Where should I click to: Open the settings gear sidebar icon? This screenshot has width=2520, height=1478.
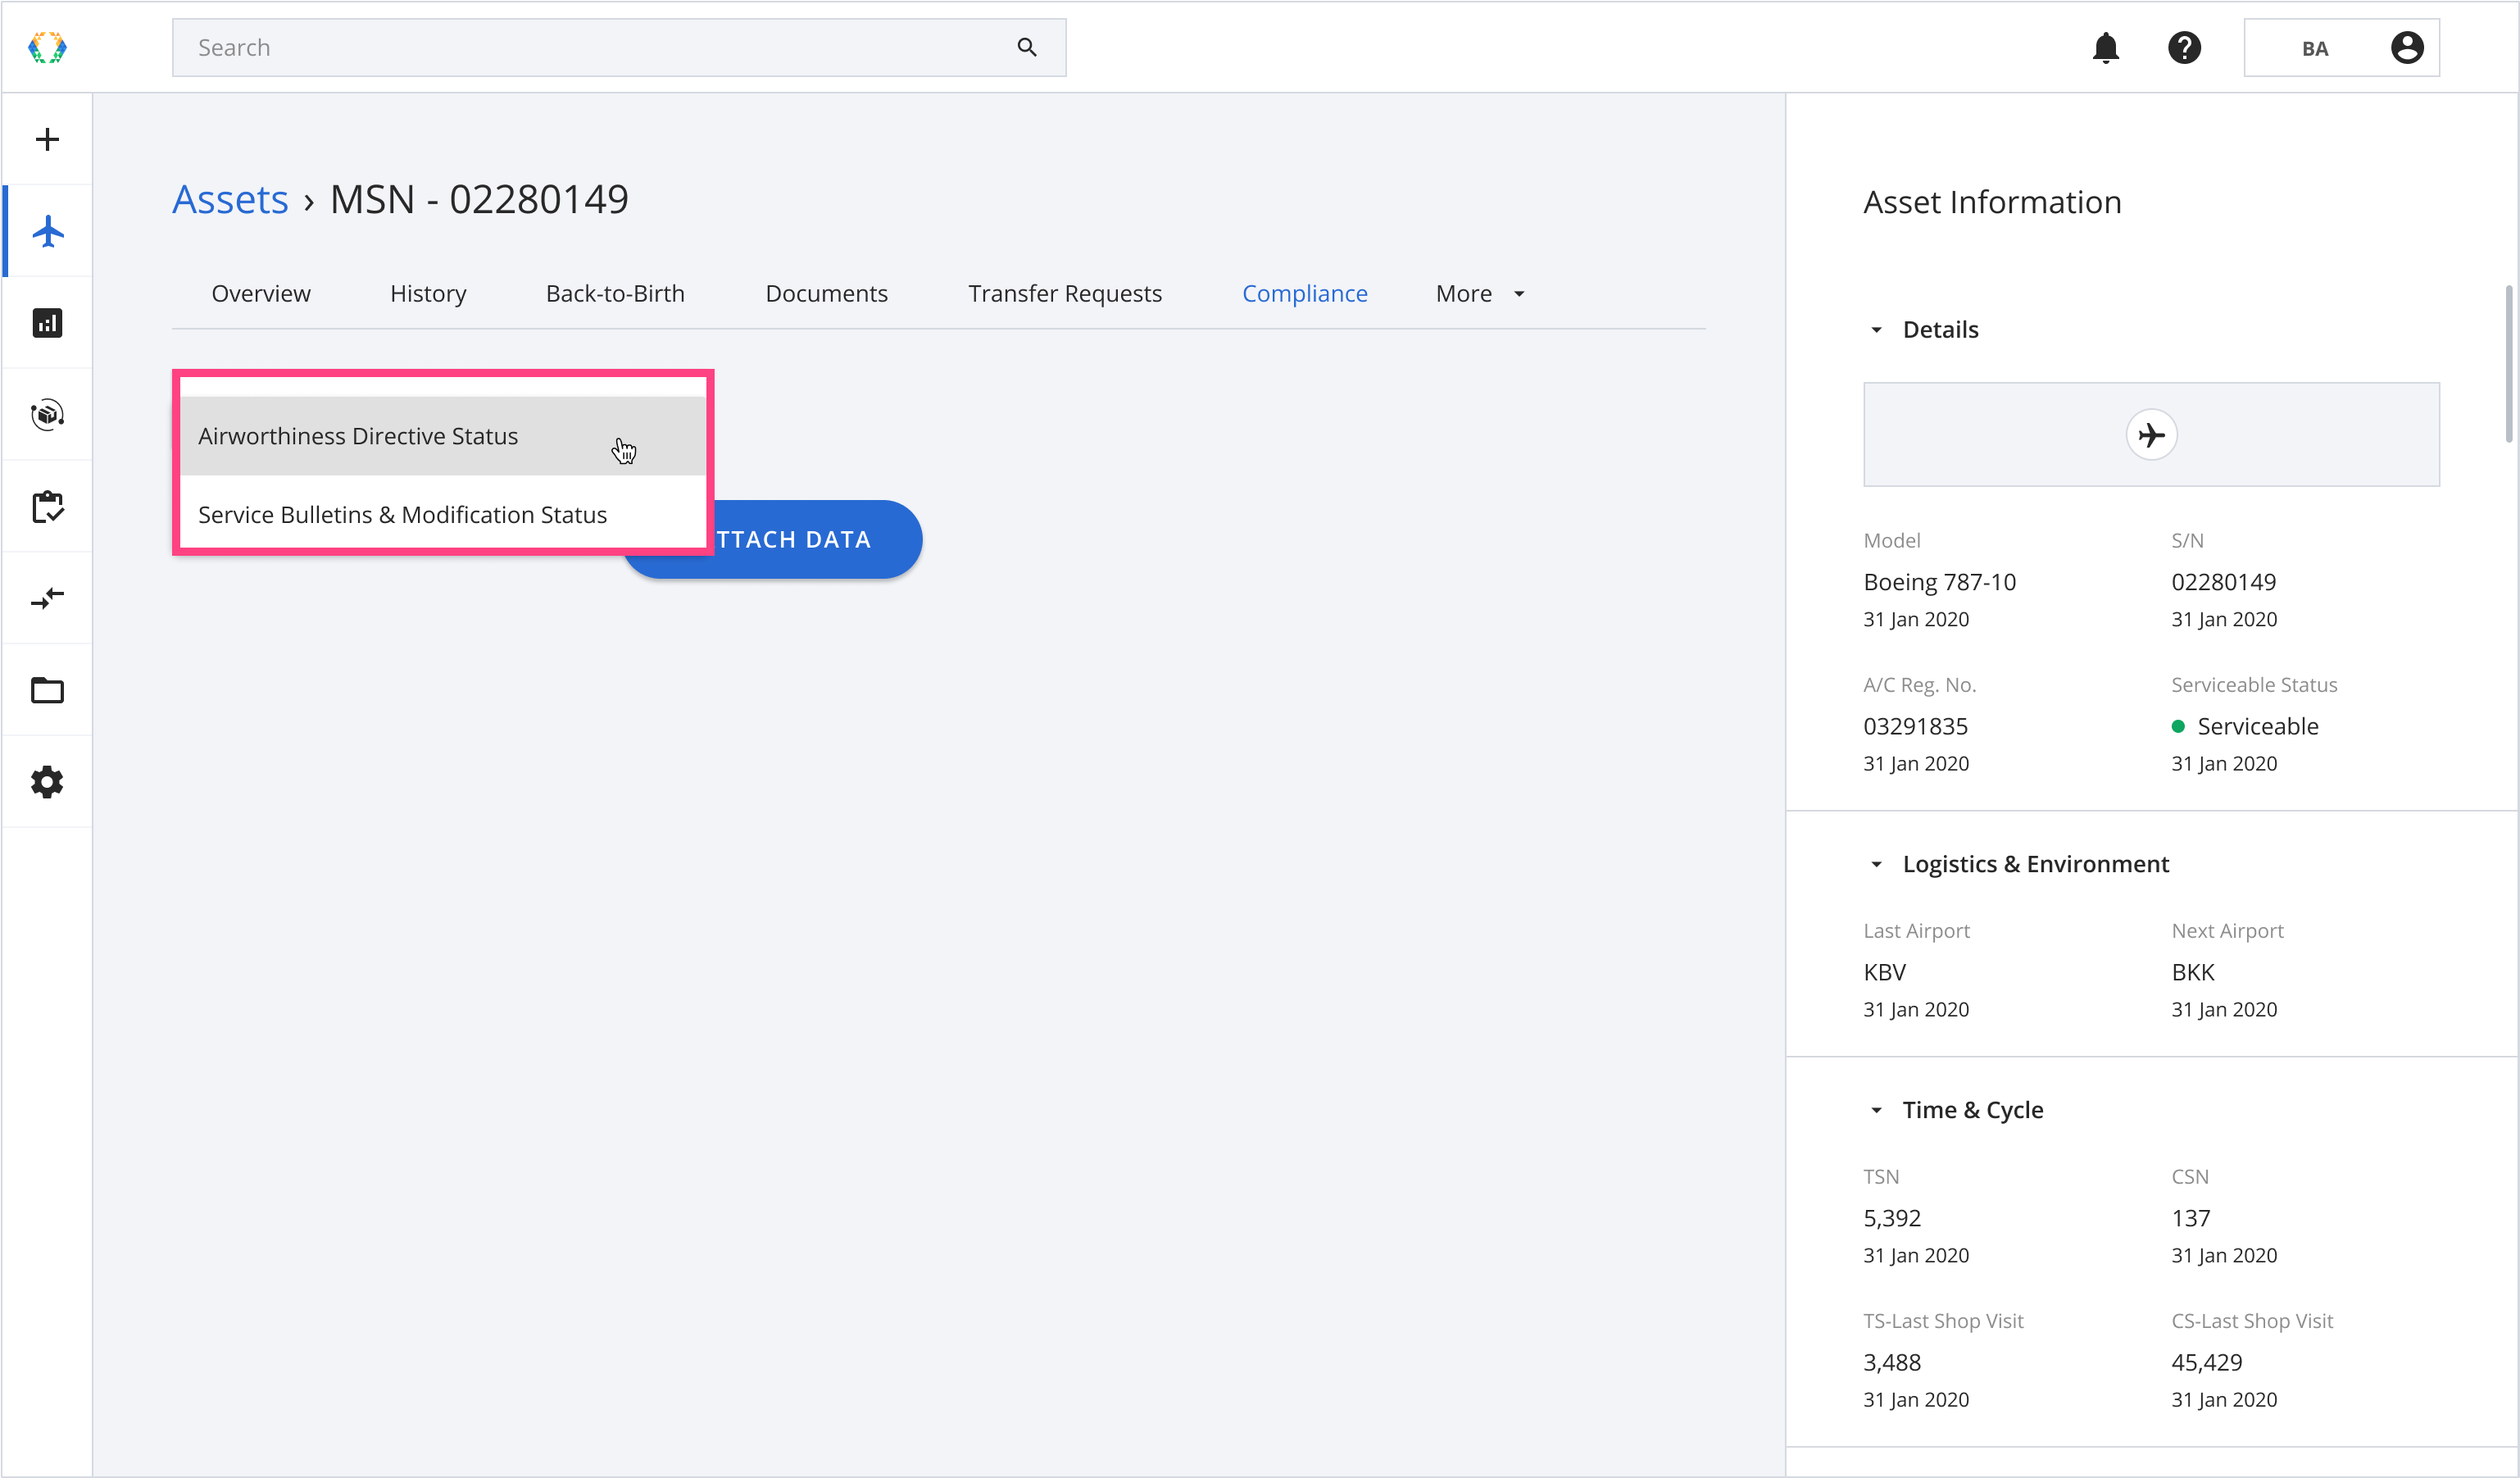47,781
